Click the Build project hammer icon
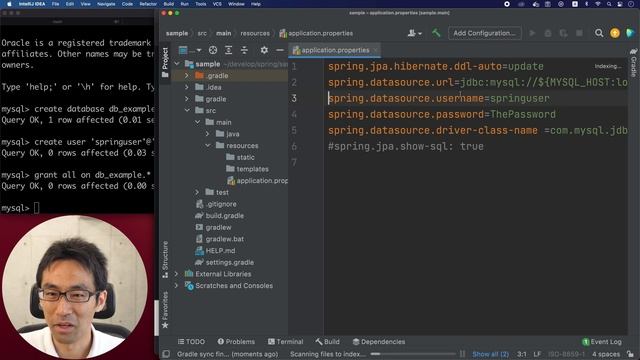 point(436,33)
